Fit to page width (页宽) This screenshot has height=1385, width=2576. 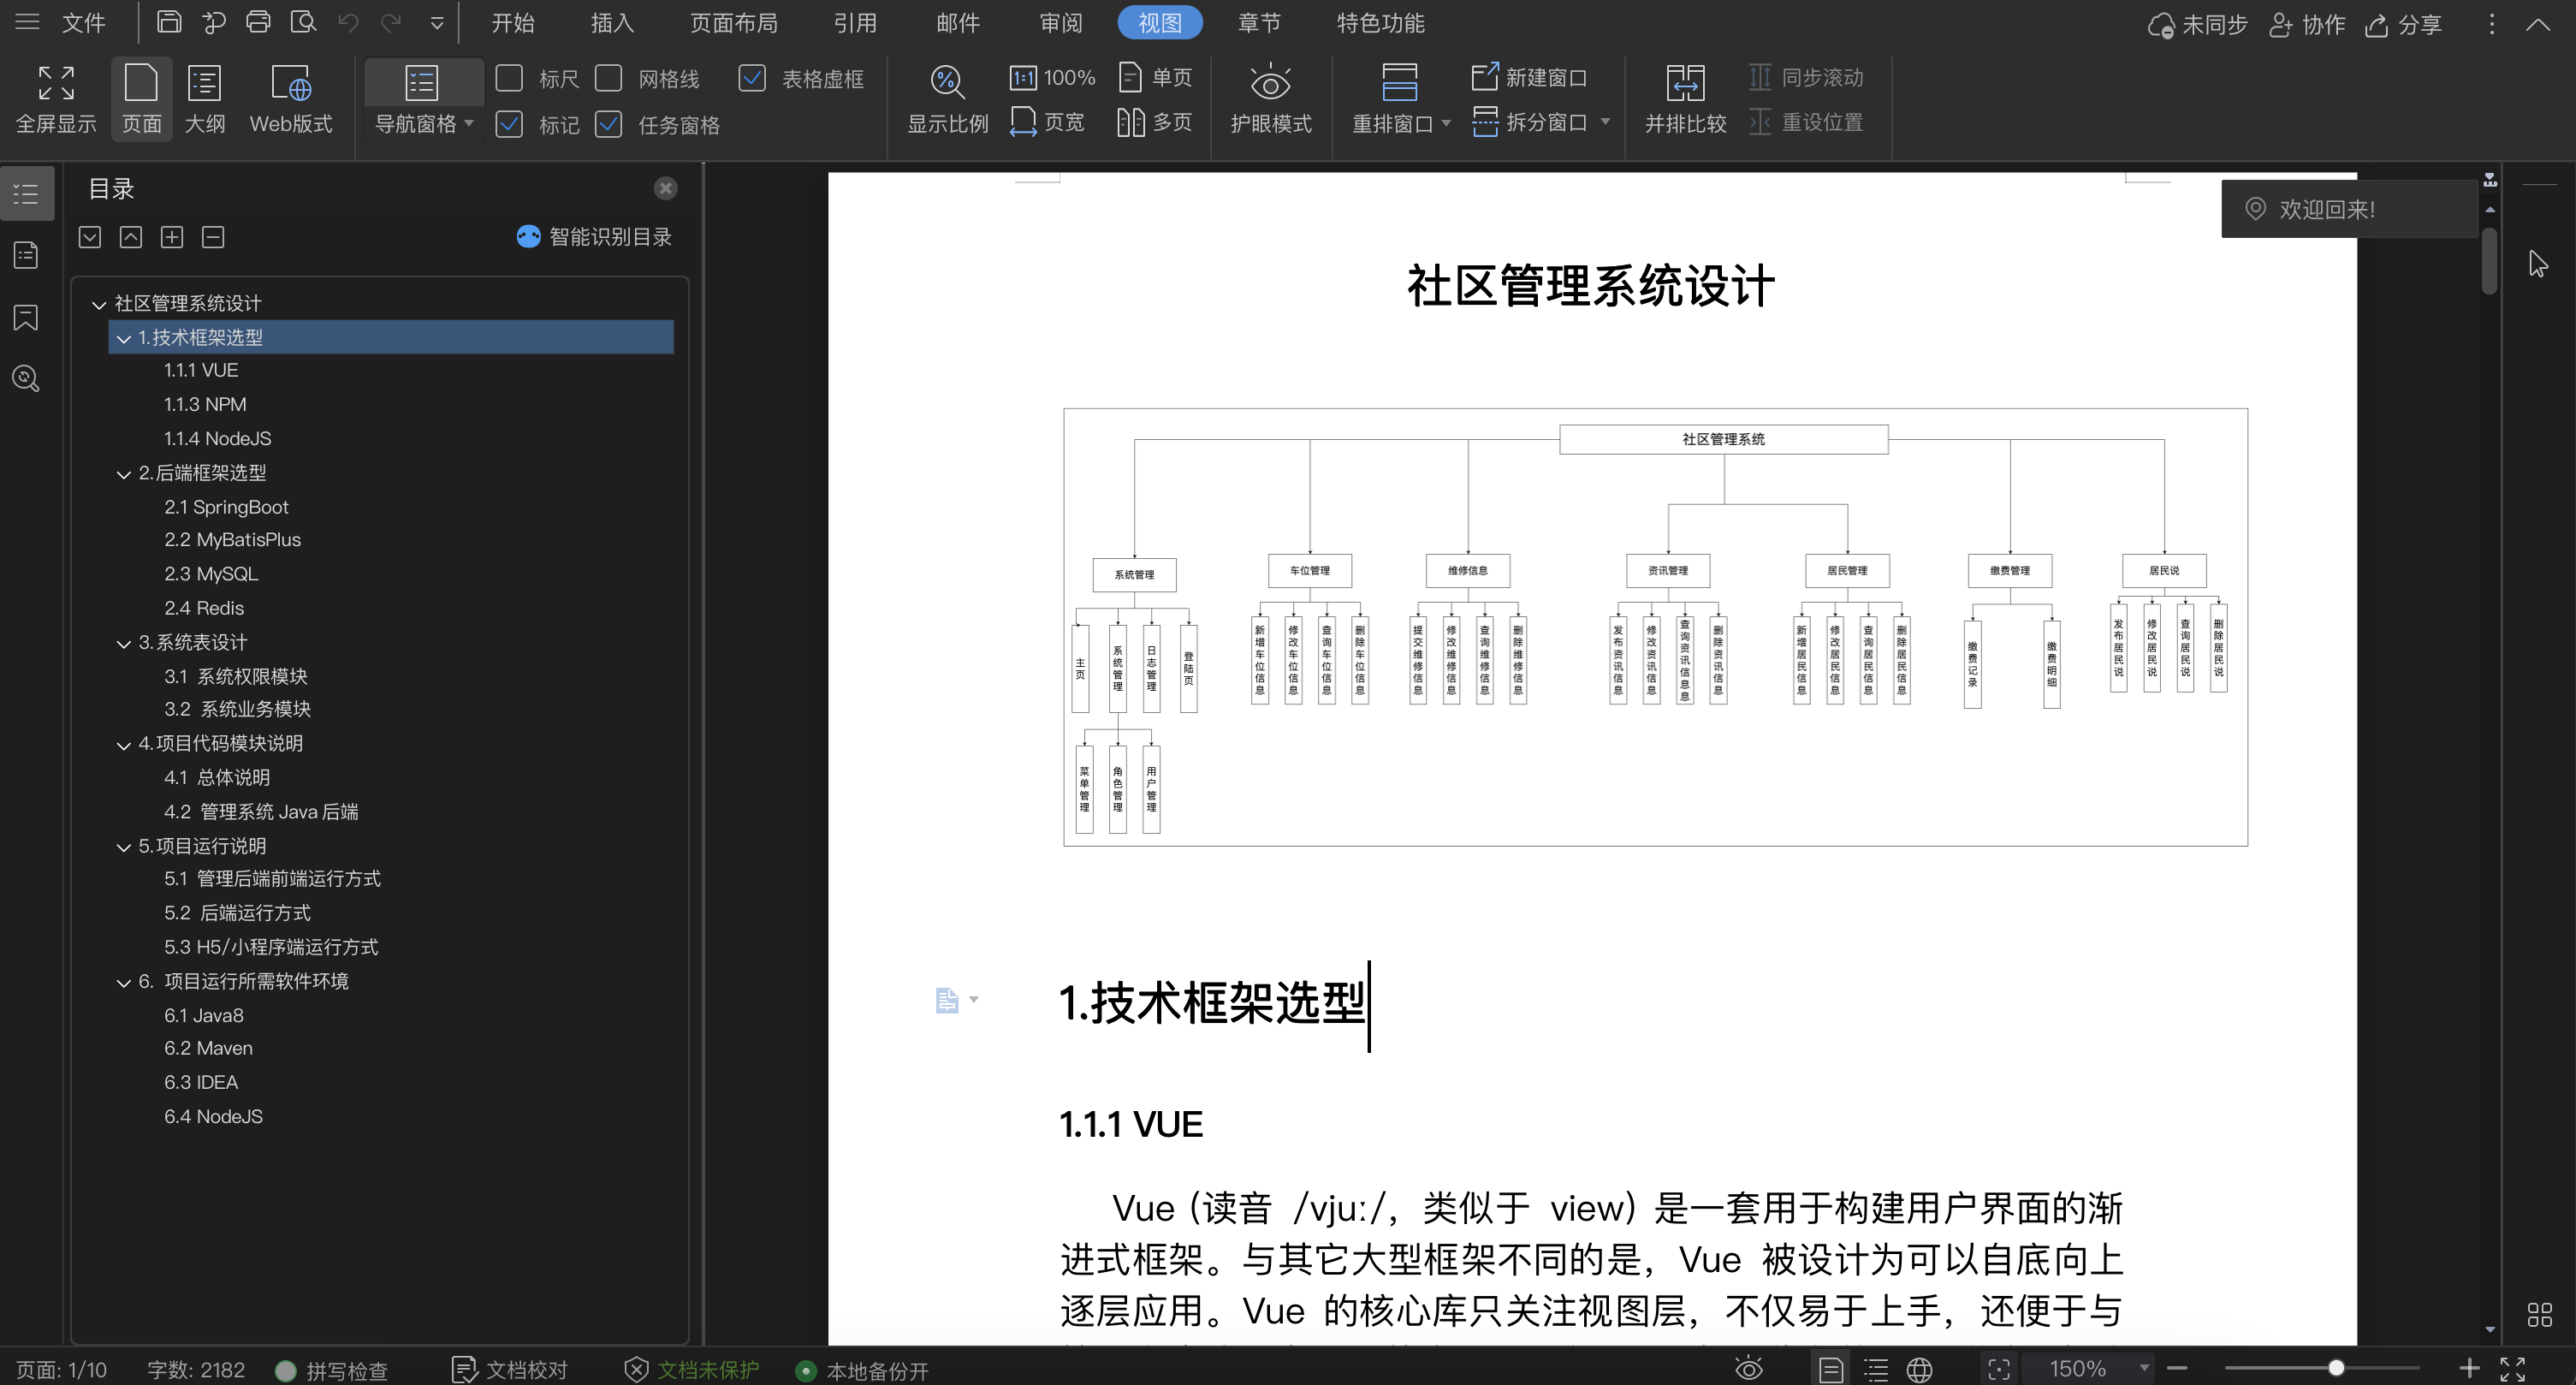1047,122
